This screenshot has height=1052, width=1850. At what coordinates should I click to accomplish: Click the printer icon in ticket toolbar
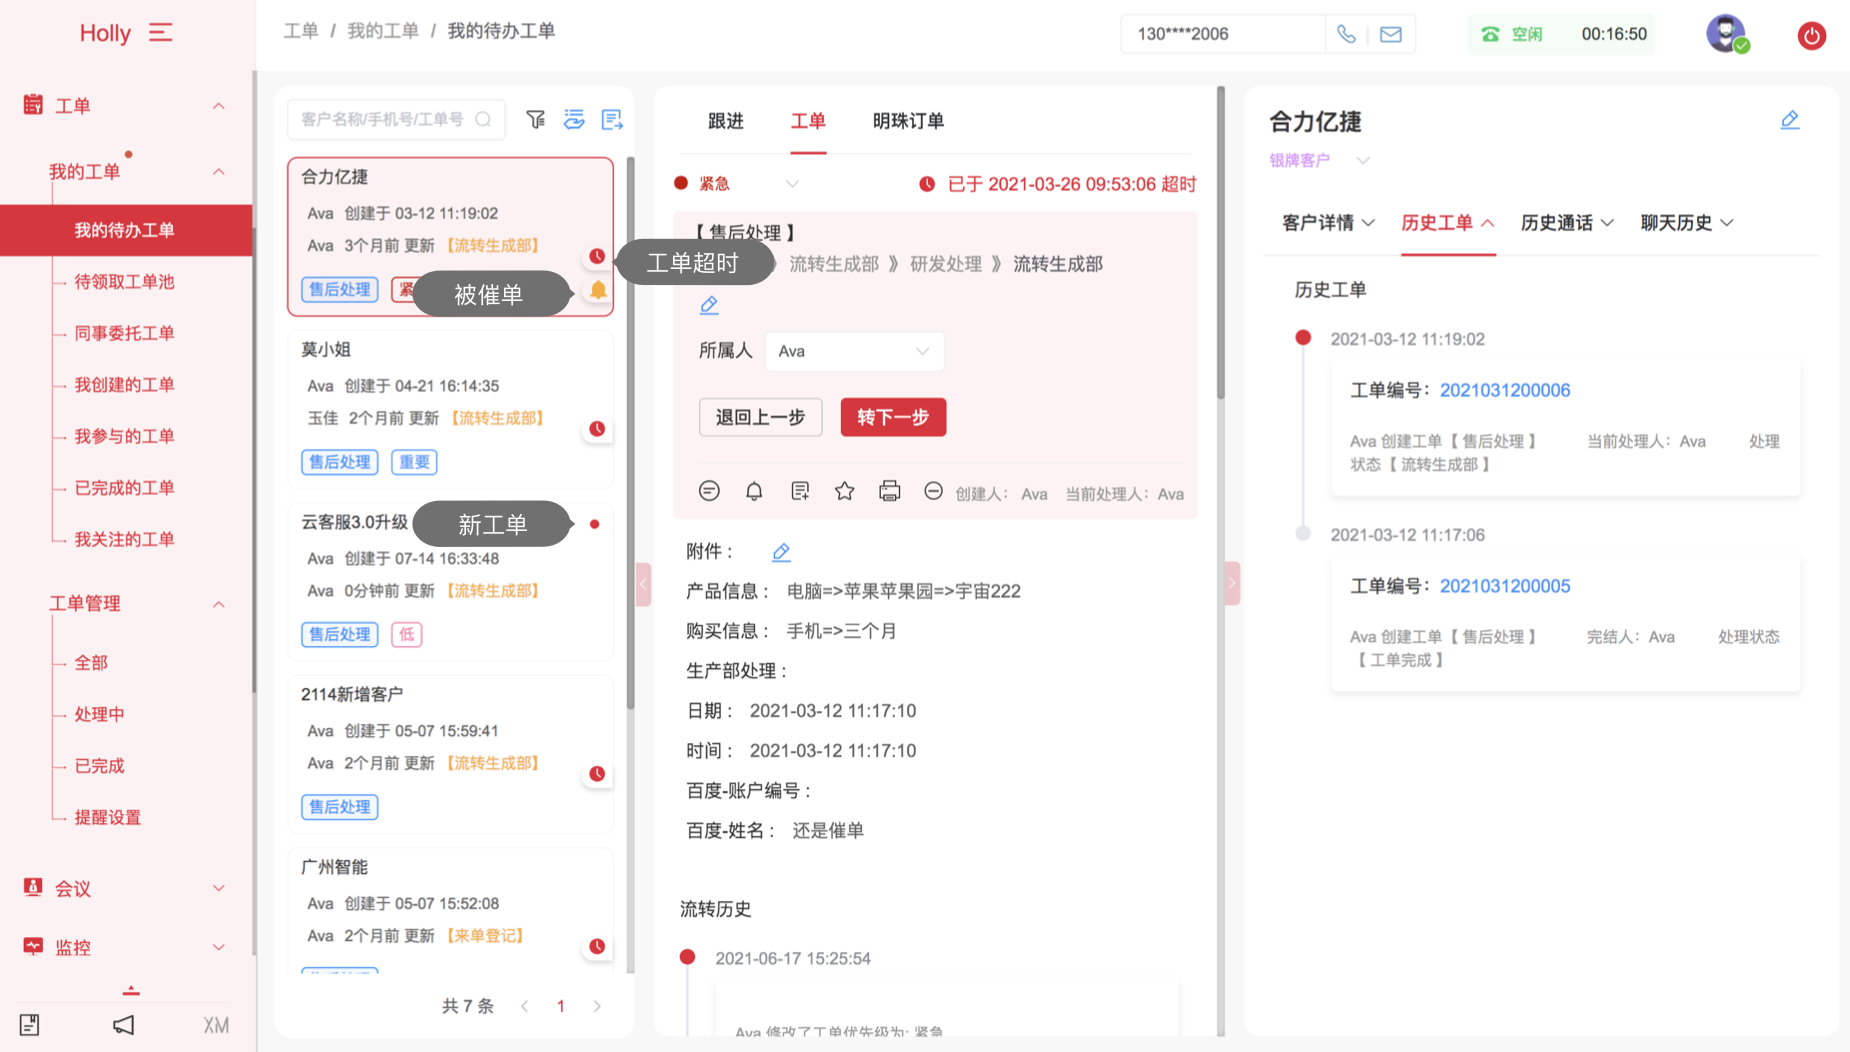[889, 491]
